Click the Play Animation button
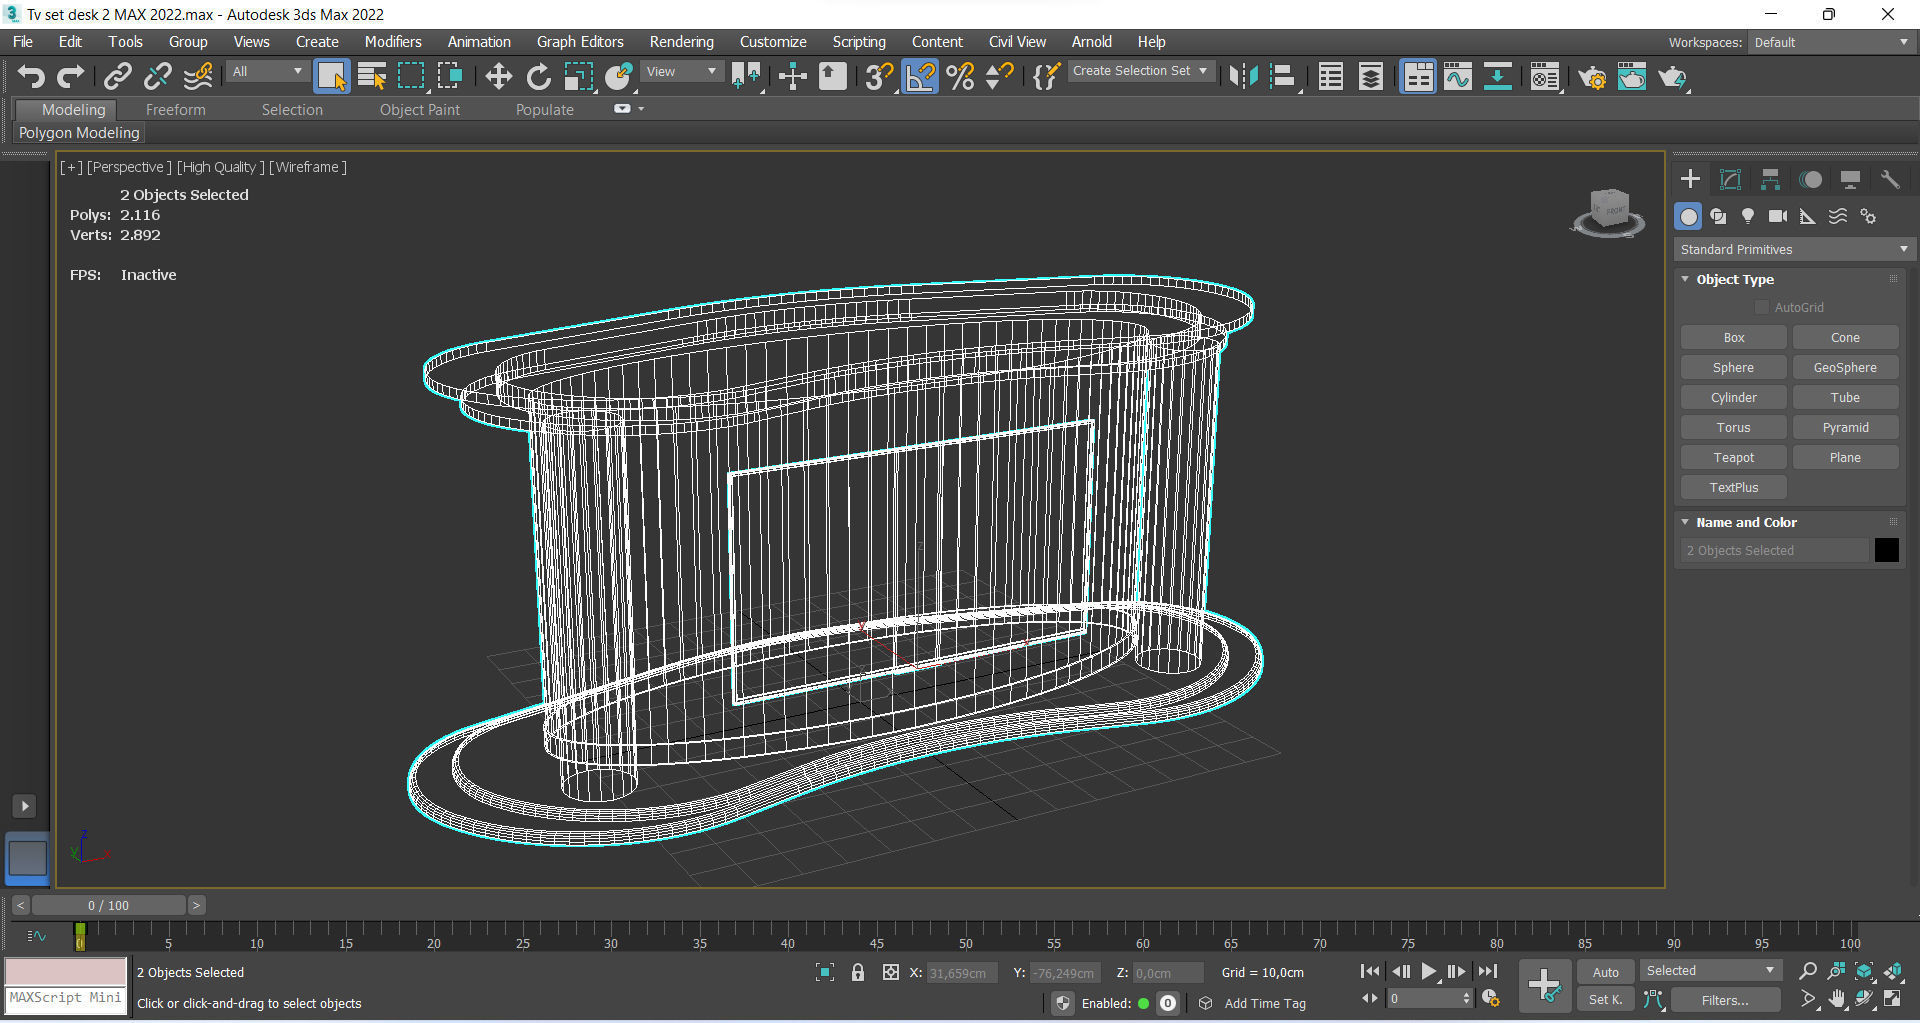 click(x=1428, y=971)
